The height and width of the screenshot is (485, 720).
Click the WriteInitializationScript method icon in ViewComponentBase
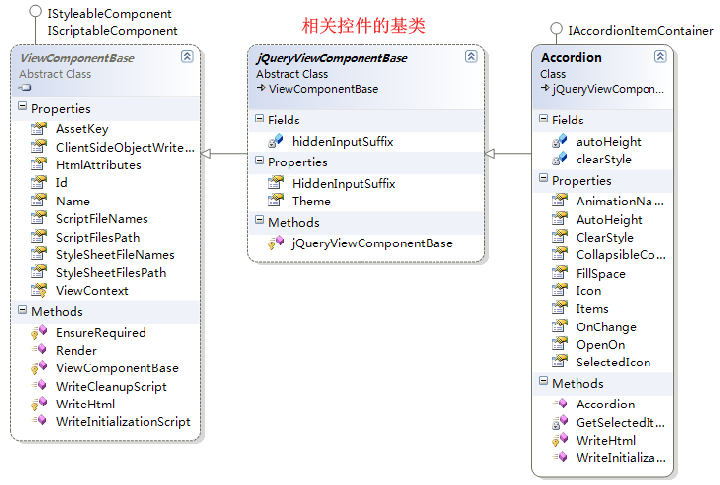[x=39, y=421]
